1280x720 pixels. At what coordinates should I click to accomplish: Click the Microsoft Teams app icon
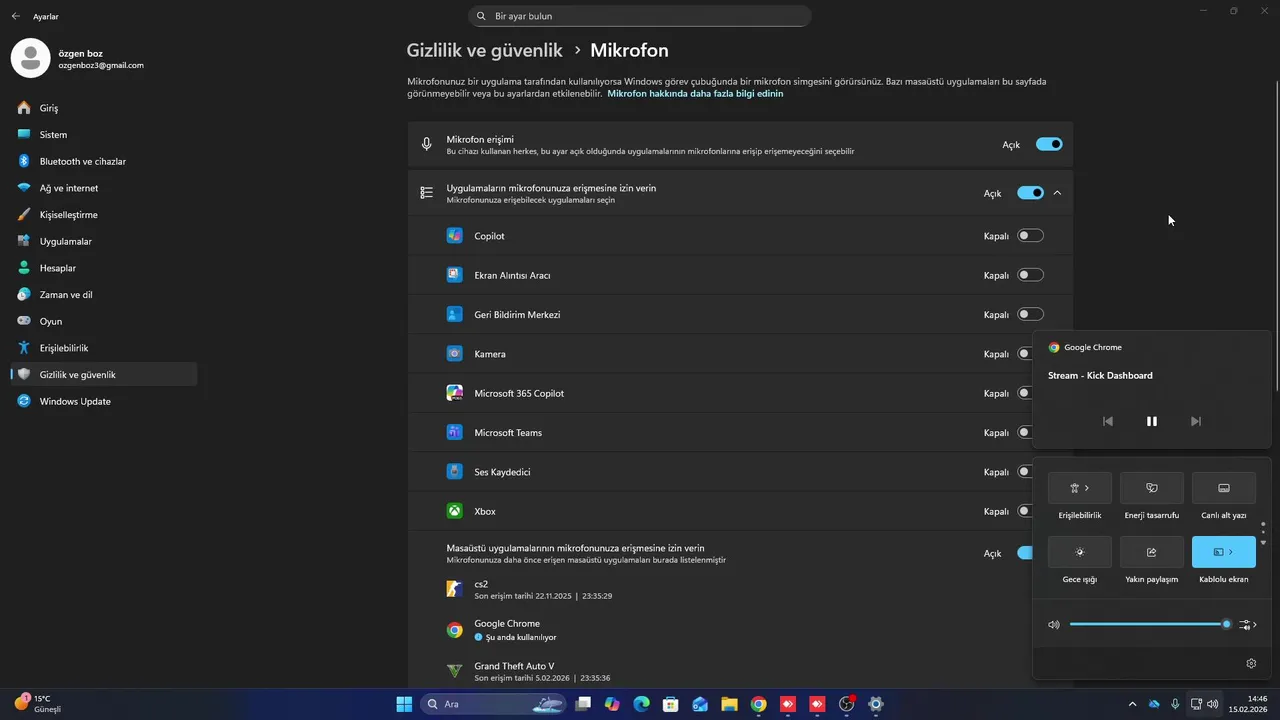(455, 432)
